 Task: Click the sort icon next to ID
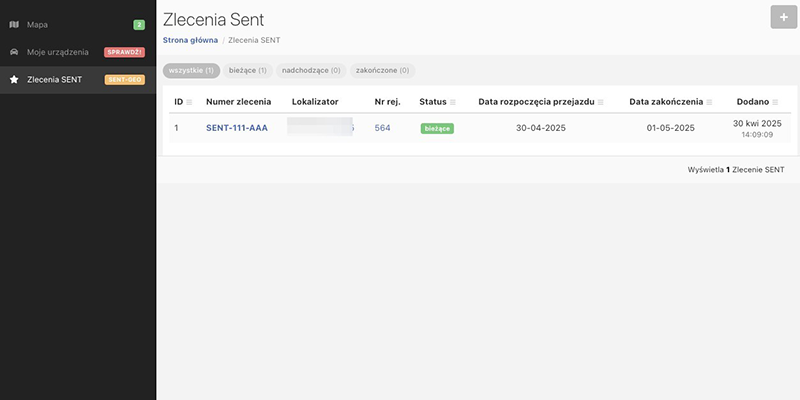(x=189, y=102)
